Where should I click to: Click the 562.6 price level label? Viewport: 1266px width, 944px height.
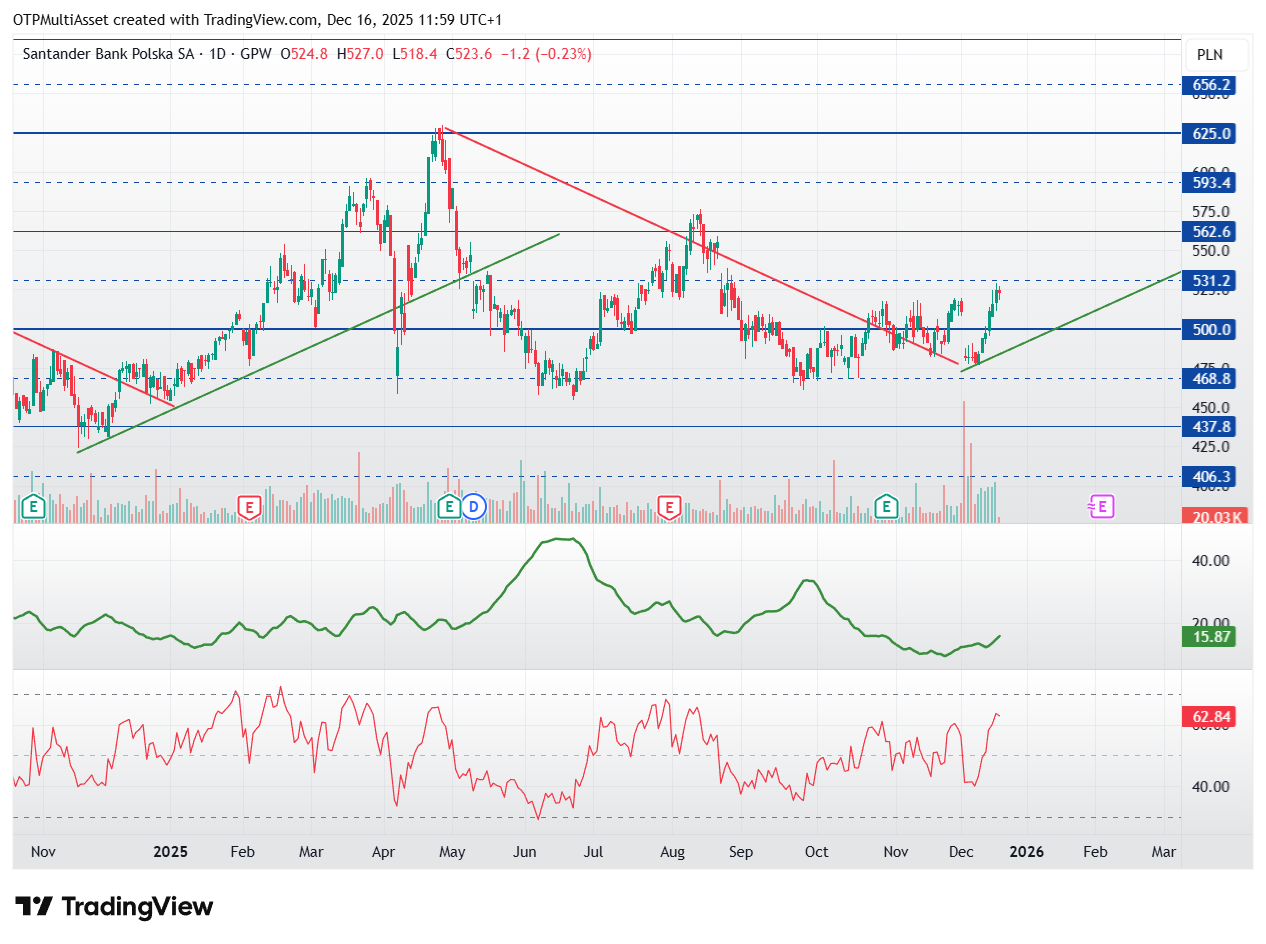pyautogui.click(x=1210, y=231)
